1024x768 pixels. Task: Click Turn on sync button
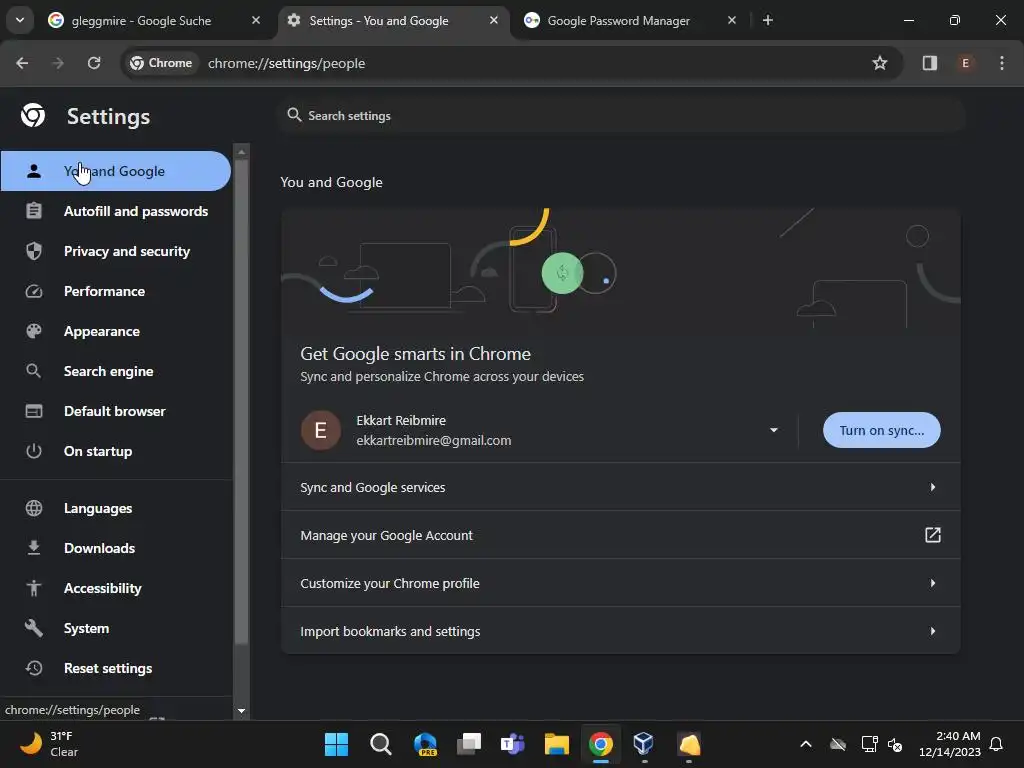point(882,430)
